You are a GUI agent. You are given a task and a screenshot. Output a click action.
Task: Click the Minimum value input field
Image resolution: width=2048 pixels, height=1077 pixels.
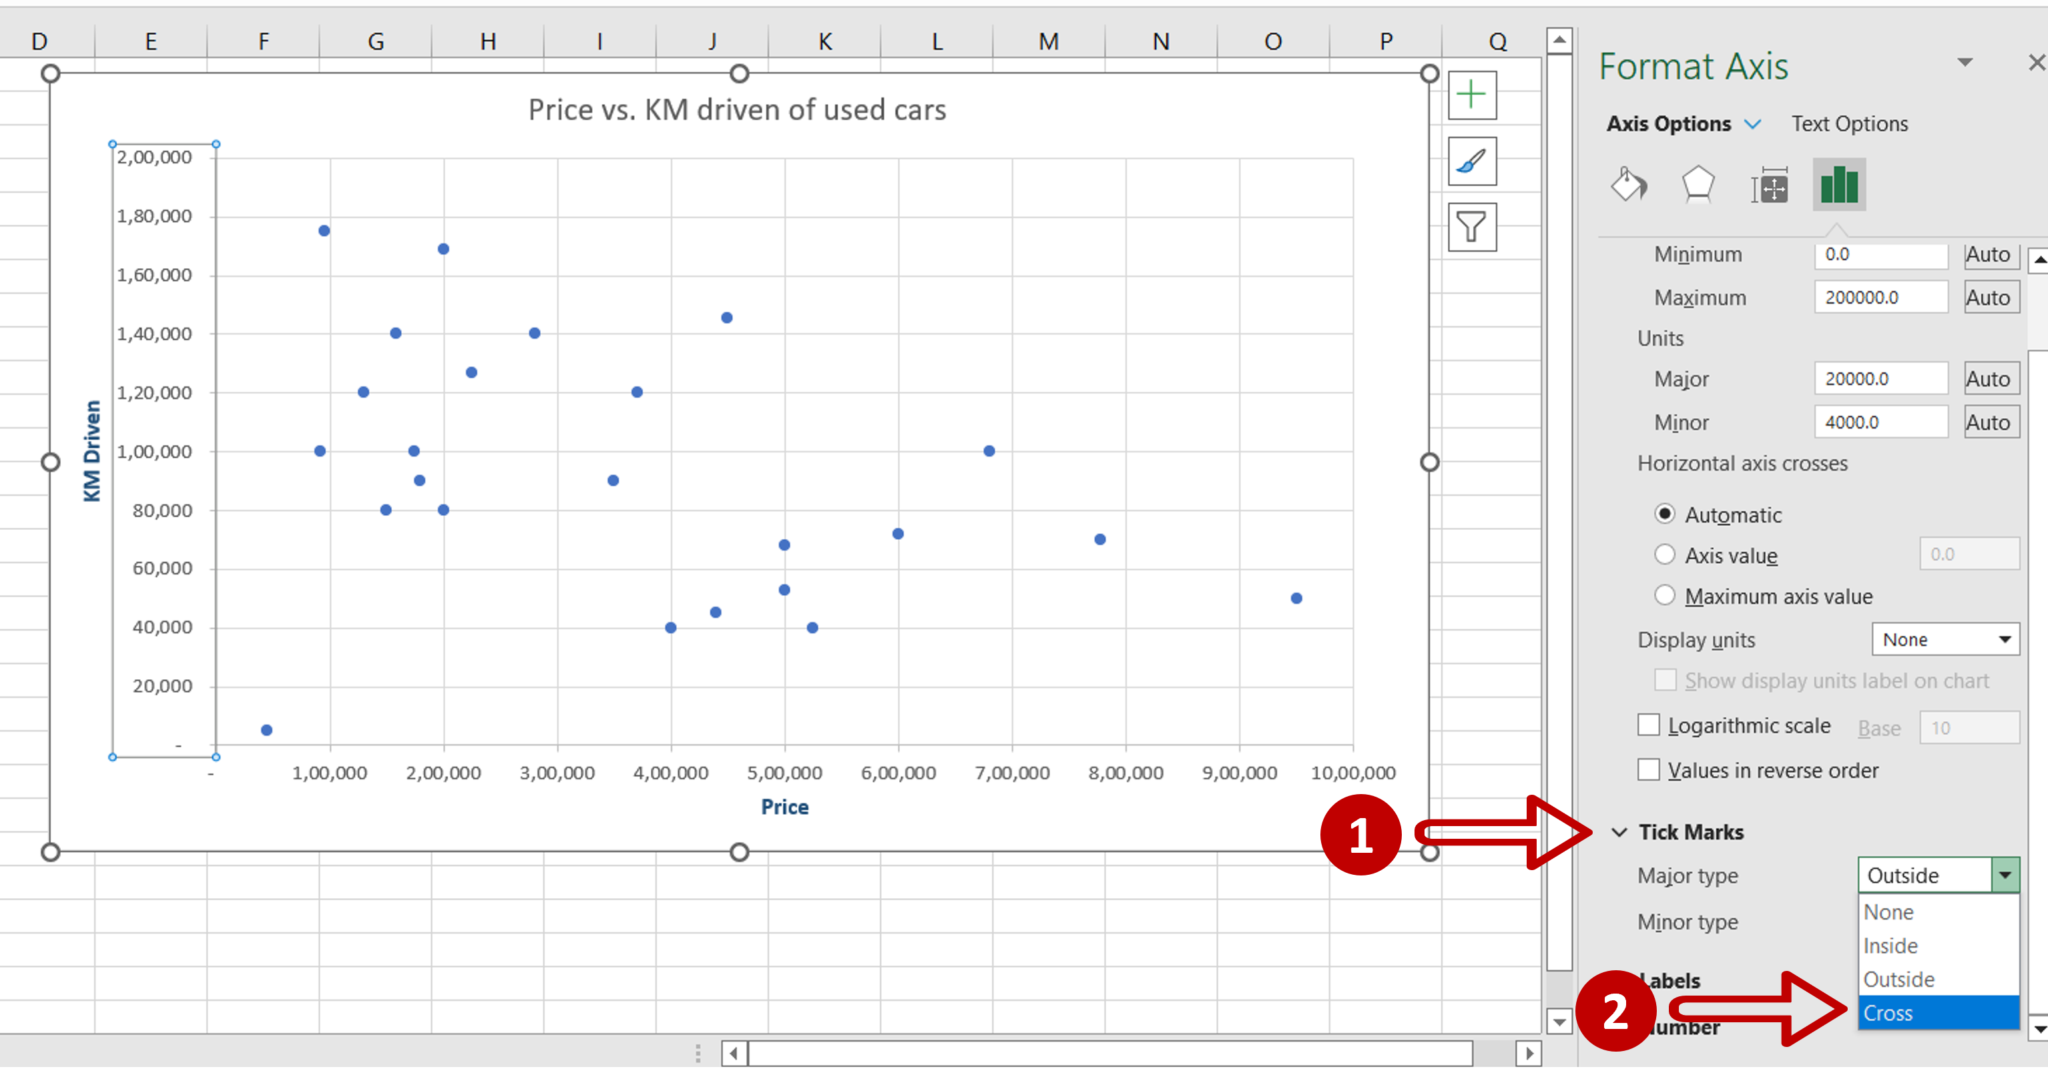tap(1880, 254)
